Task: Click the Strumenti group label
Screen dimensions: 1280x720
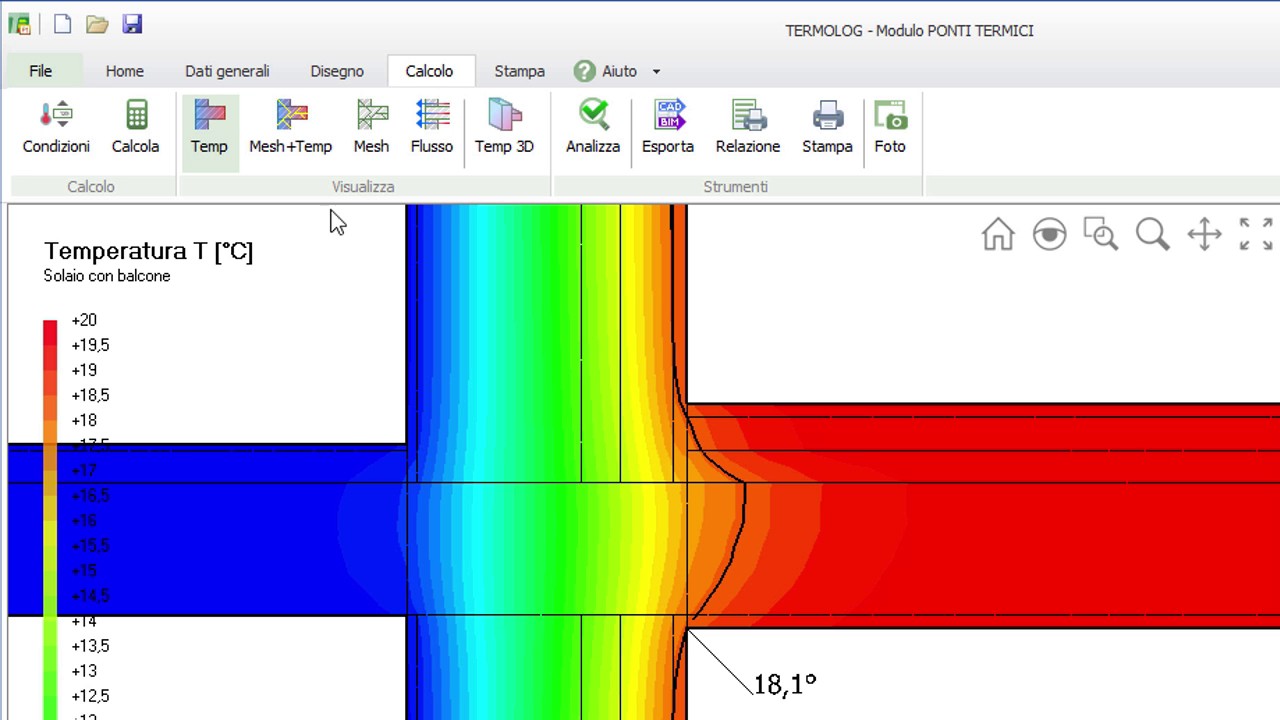Action: (x=735, y=187)
